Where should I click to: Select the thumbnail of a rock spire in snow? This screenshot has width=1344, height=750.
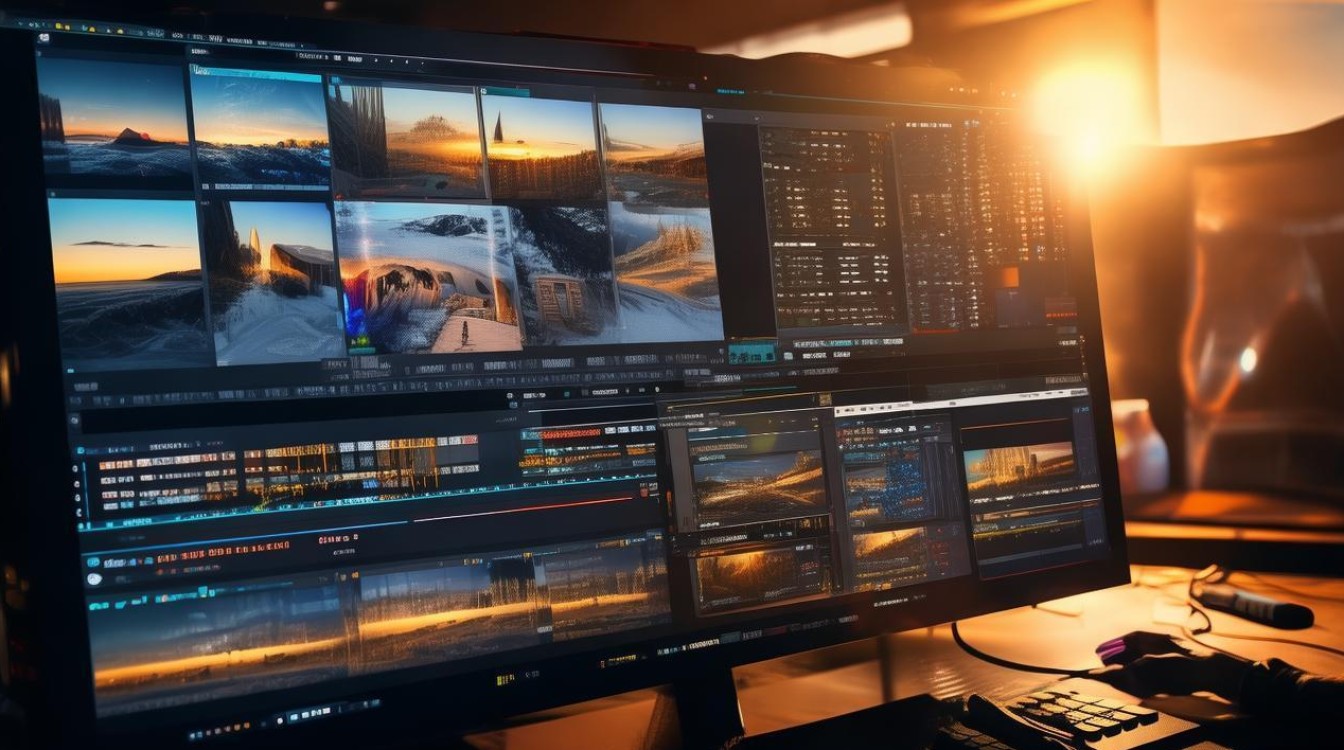click(x=276, y=282)
